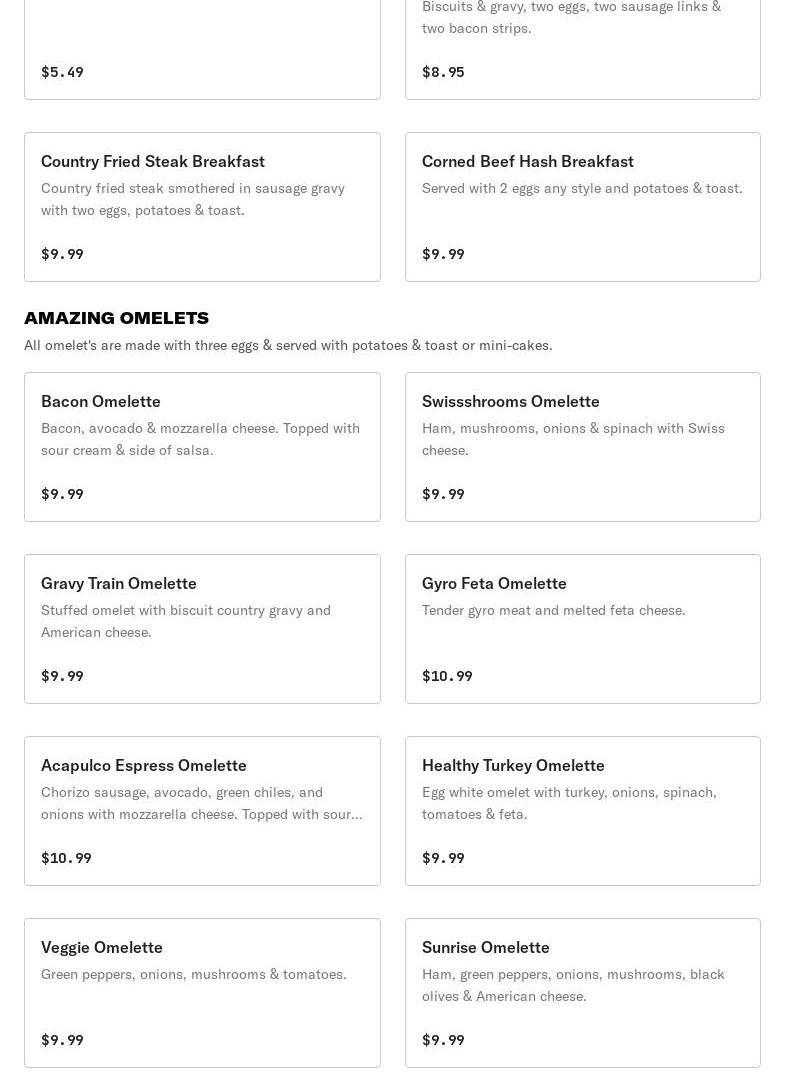The image size is (785, 1082).
Task: Click the Amazing Omelets section heading
Action: coord(116,318)
